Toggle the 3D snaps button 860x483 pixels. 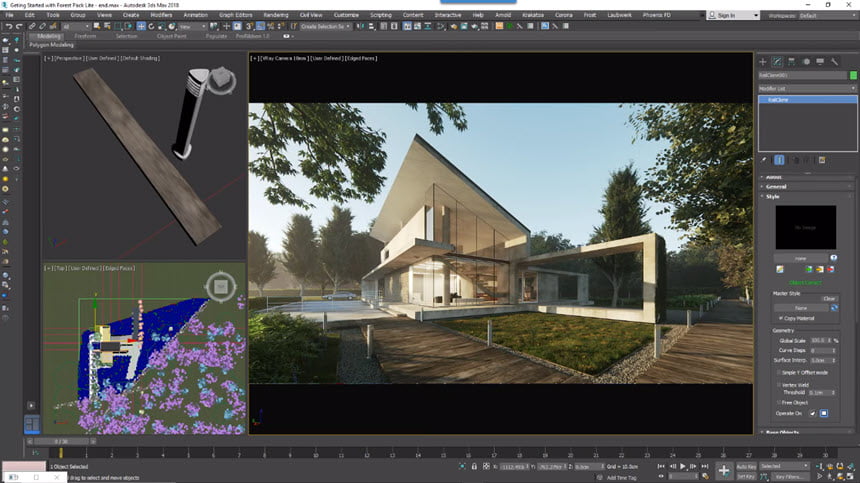coord(249,26)
